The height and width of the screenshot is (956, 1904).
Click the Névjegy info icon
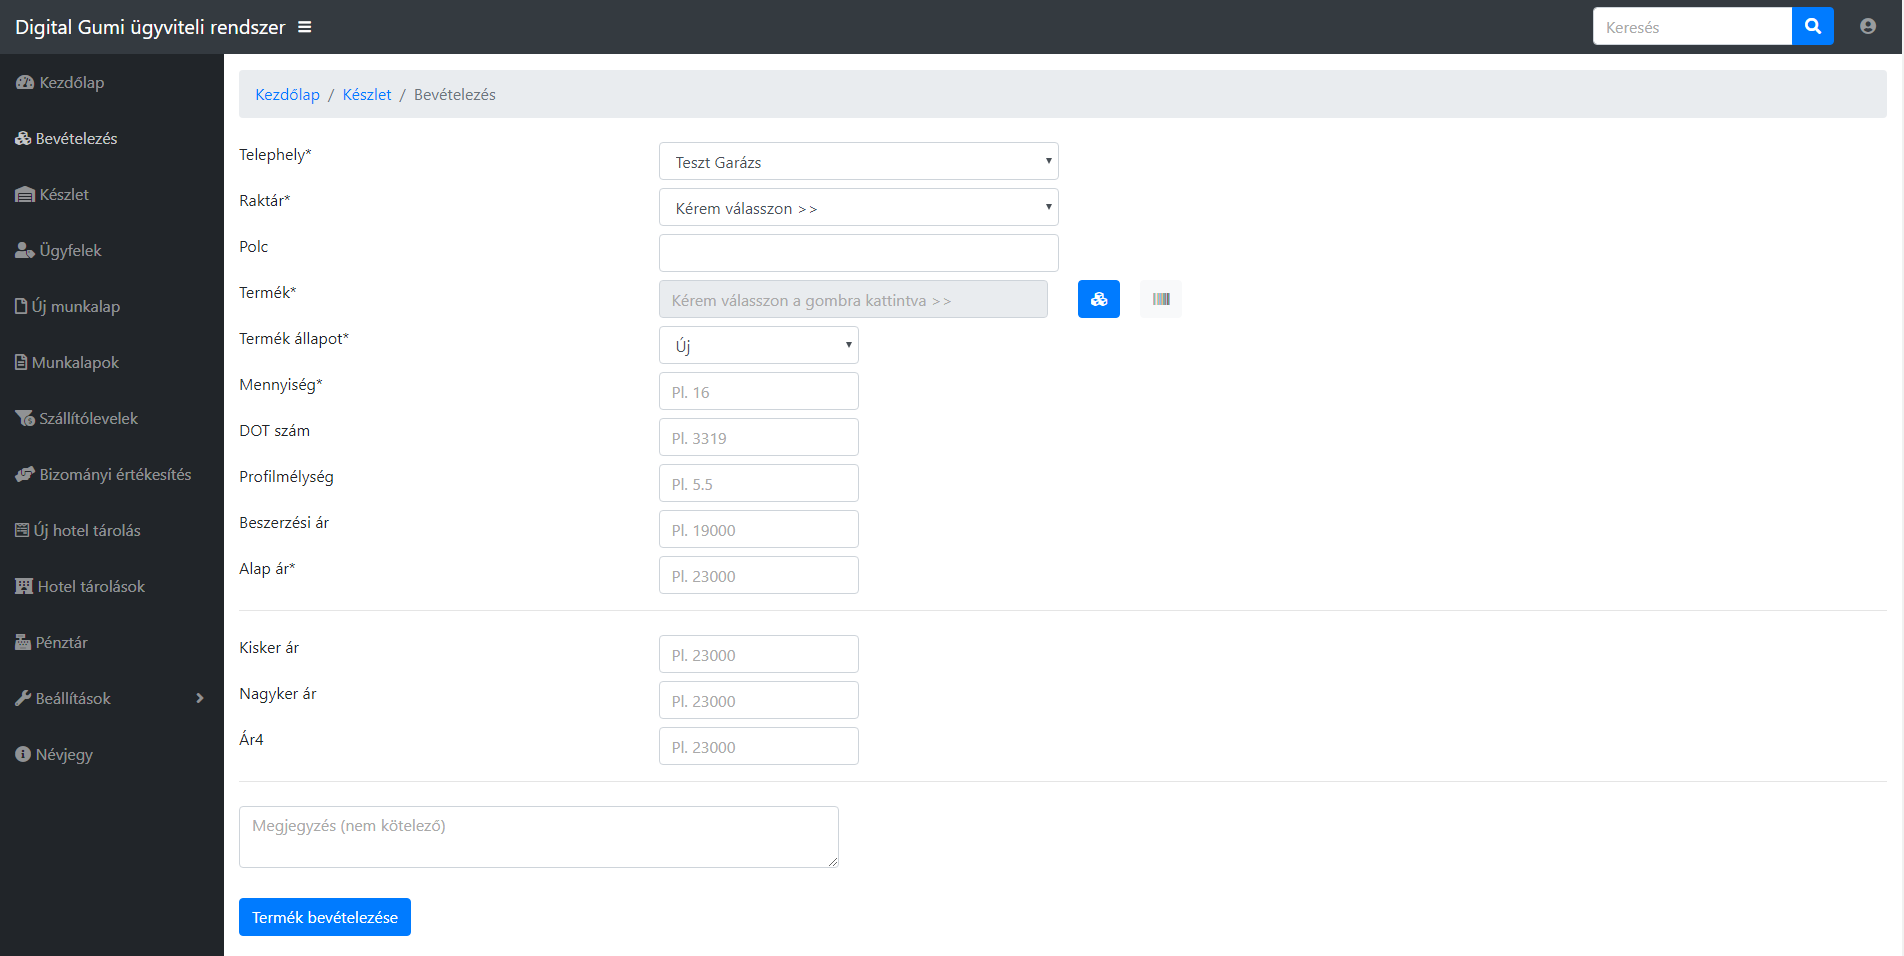pos(23,755)
